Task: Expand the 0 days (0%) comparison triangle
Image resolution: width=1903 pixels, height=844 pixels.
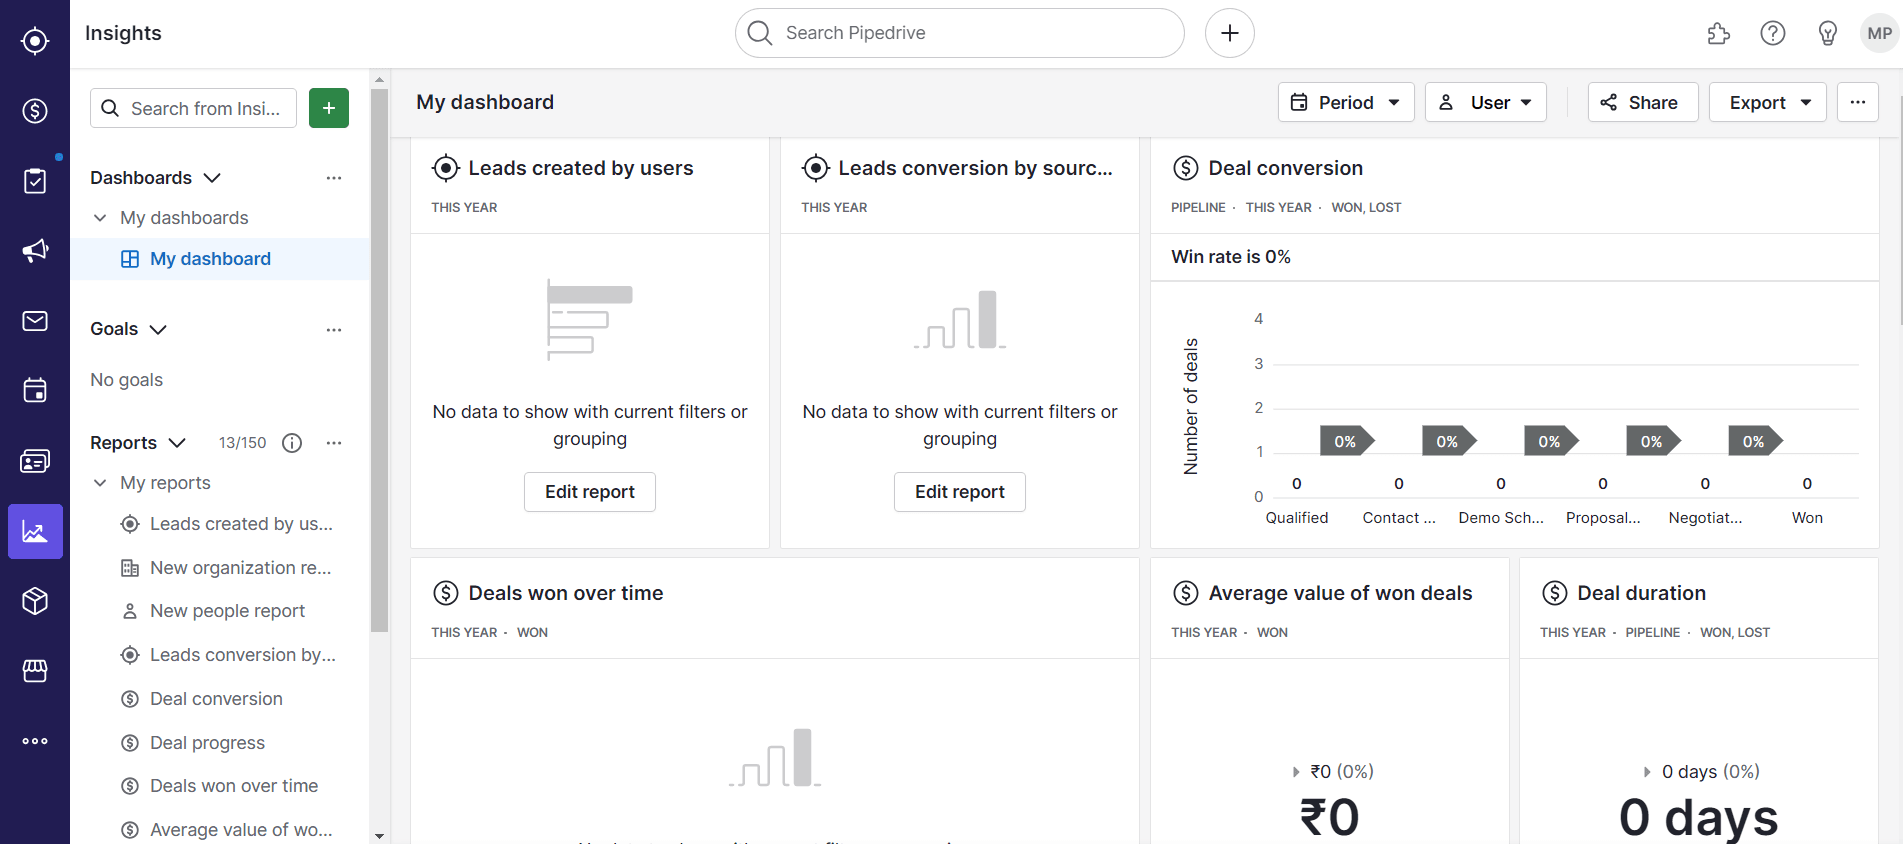Action: point(1647,772)
